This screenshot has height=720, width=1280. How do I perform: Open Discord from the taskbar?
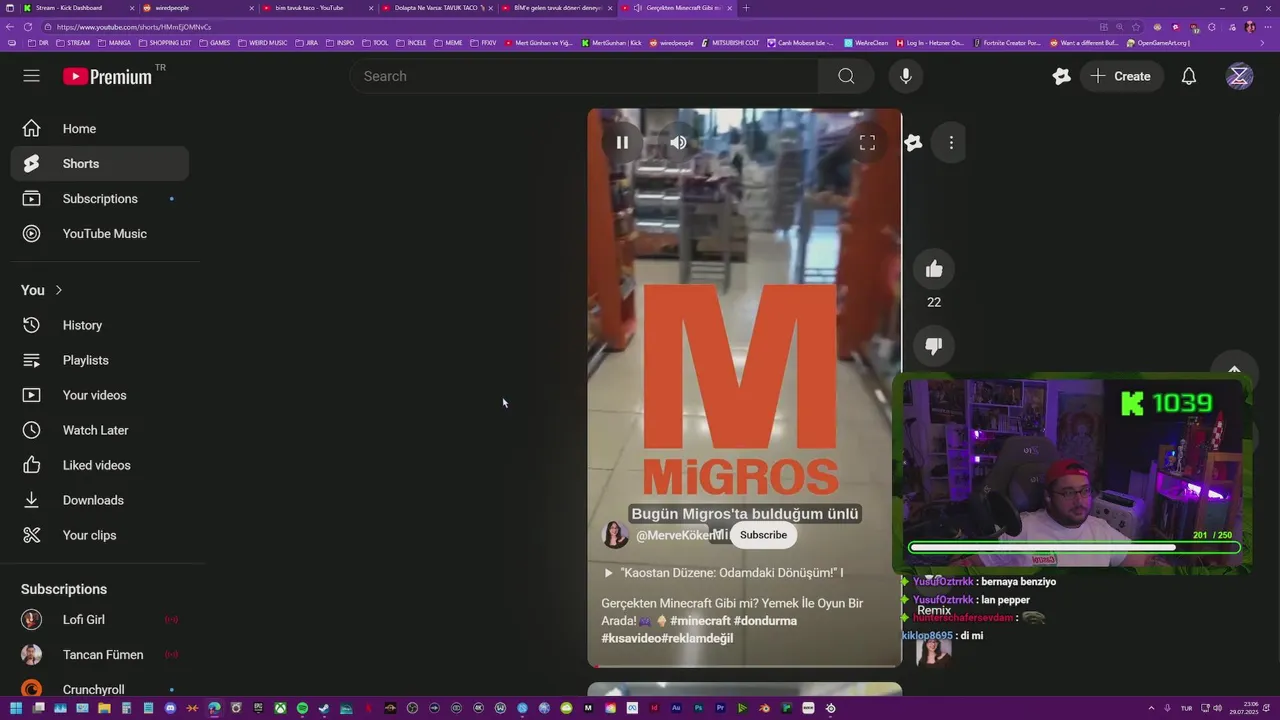[x=170, y=709]
